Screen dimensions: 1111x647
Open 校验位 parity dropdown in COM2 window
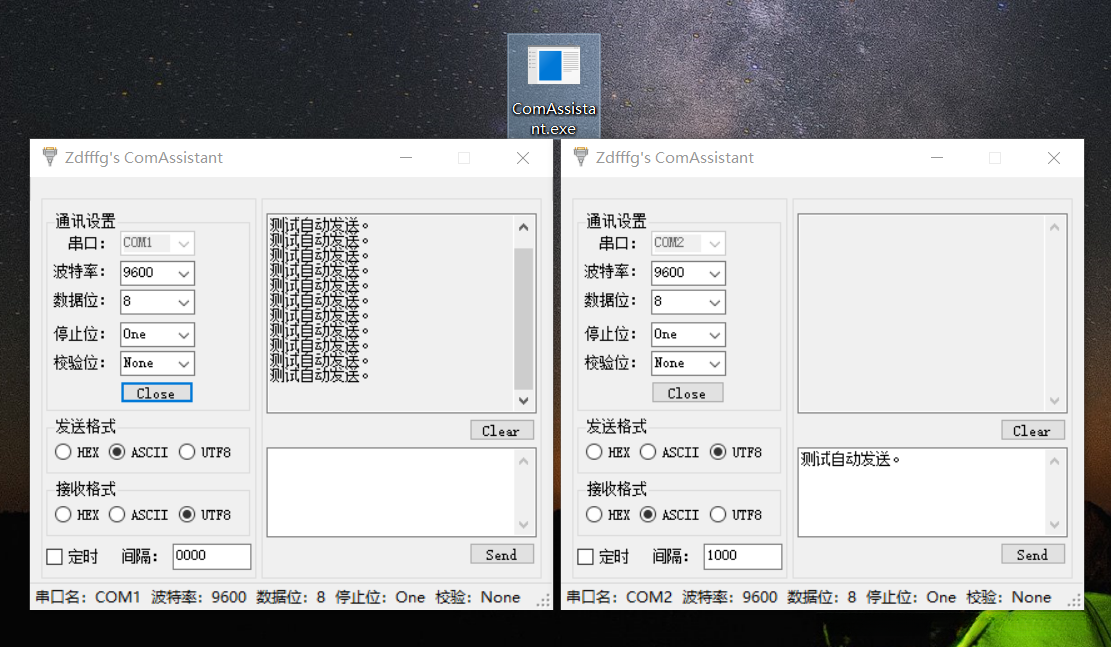(688, 364)
